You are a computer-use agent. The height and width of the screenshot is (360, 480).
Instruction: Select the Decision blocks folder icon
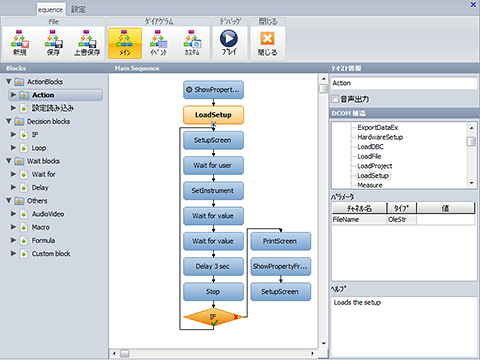(19, 121)
